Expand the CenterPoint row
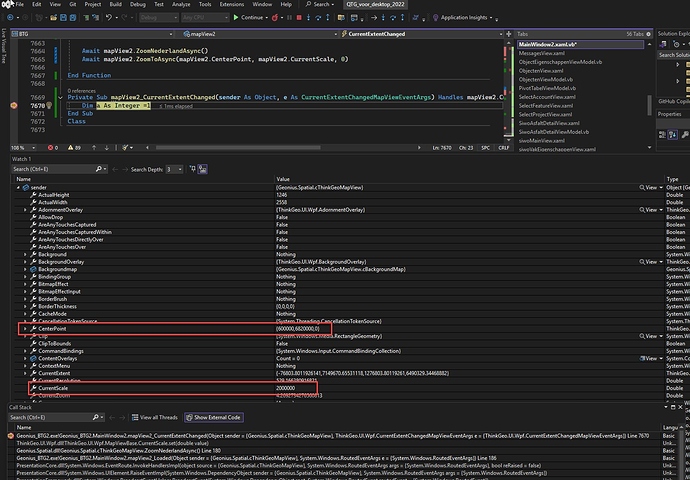This screenshot has width=690, height=480. click(25, 329)
